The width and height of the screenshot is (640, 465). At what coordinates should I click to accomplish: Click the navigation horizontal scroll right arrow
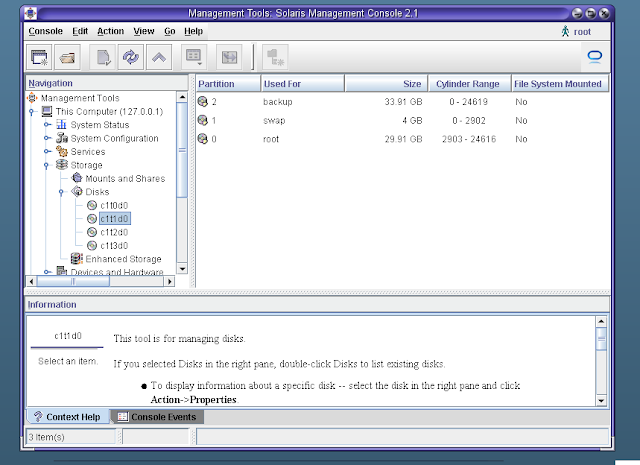pos(170,281)
